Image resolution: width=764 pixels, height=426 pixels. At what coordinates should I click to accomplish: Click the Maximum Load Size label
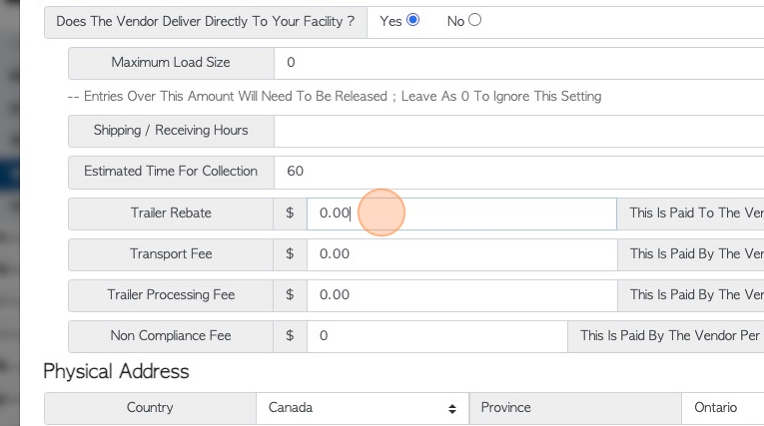click(171, 63)
